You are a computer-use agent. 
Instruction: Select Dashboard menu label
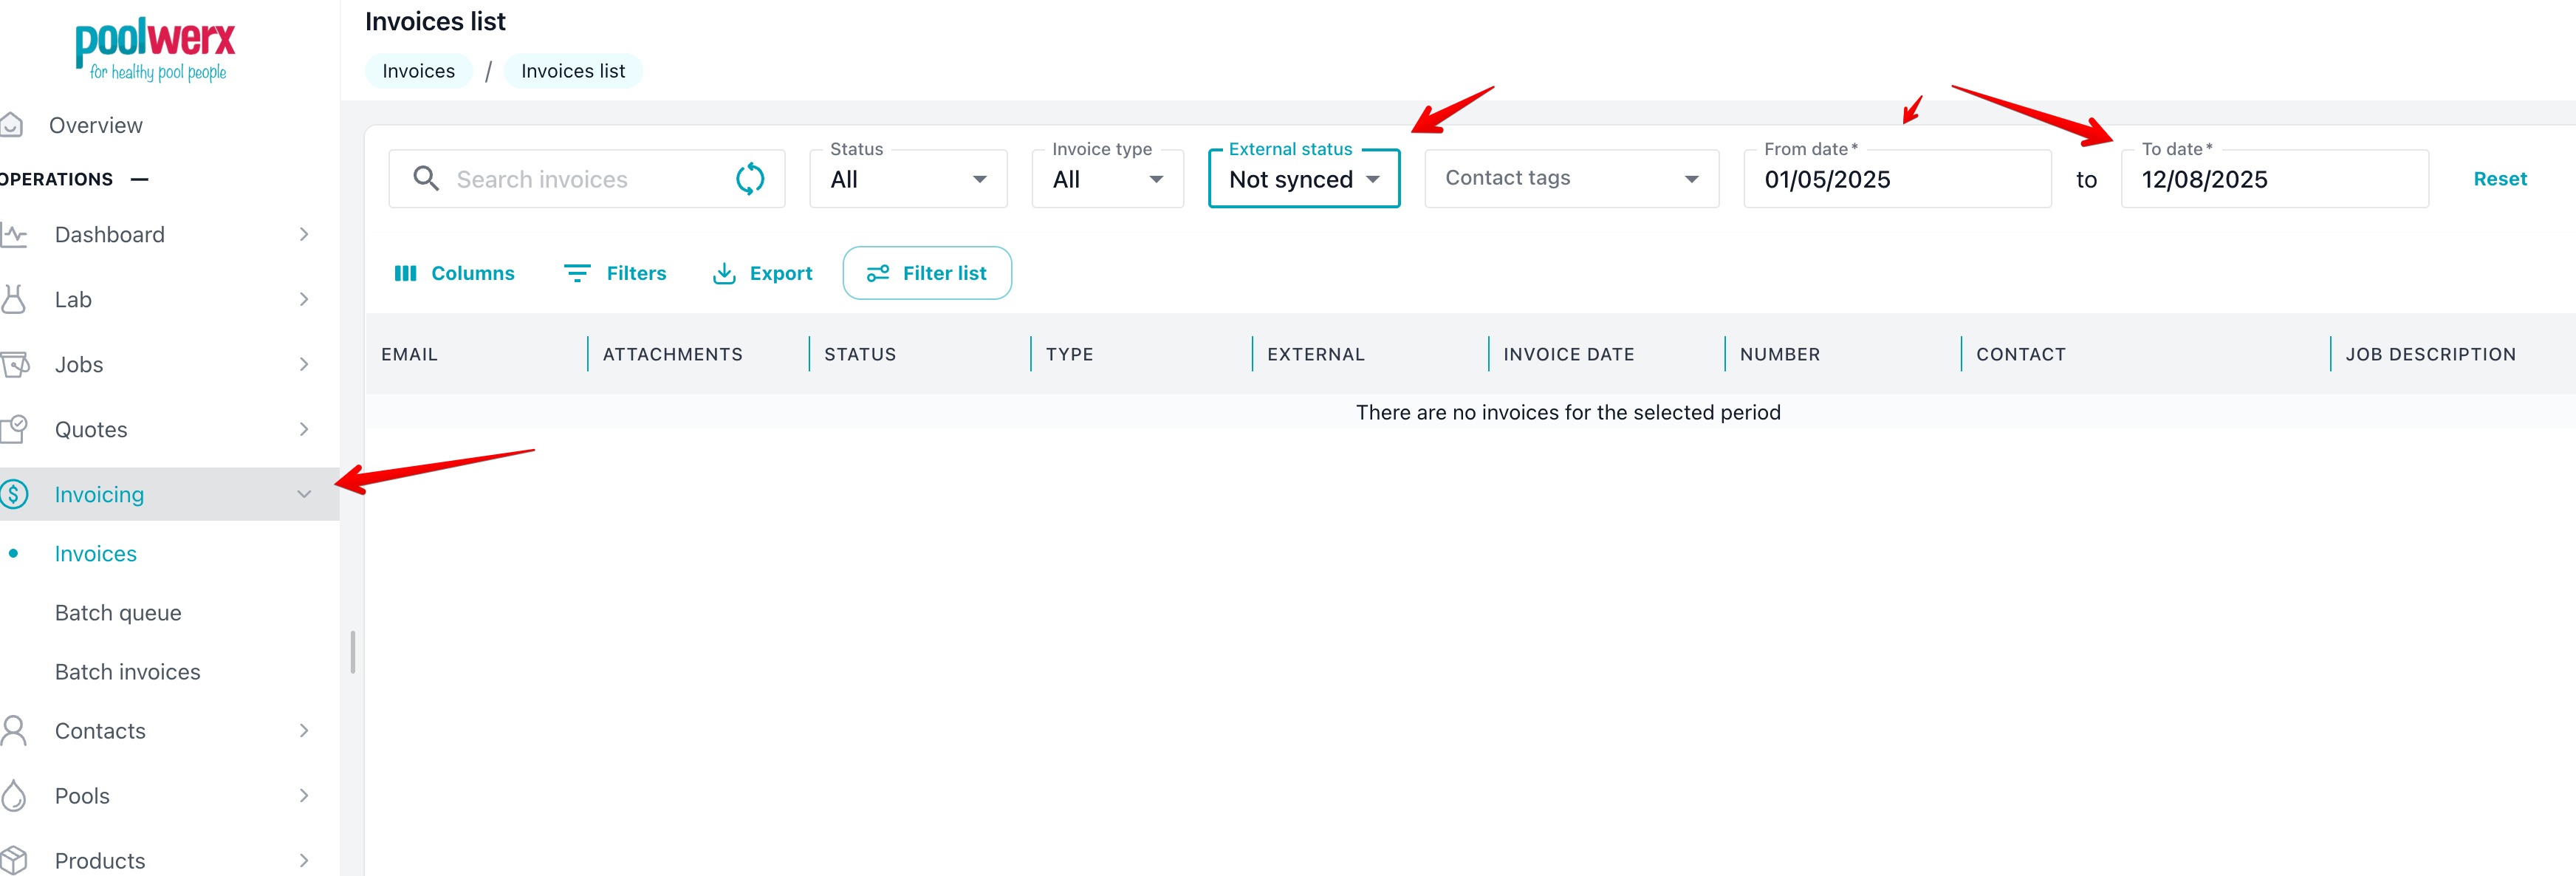(110, 235)
